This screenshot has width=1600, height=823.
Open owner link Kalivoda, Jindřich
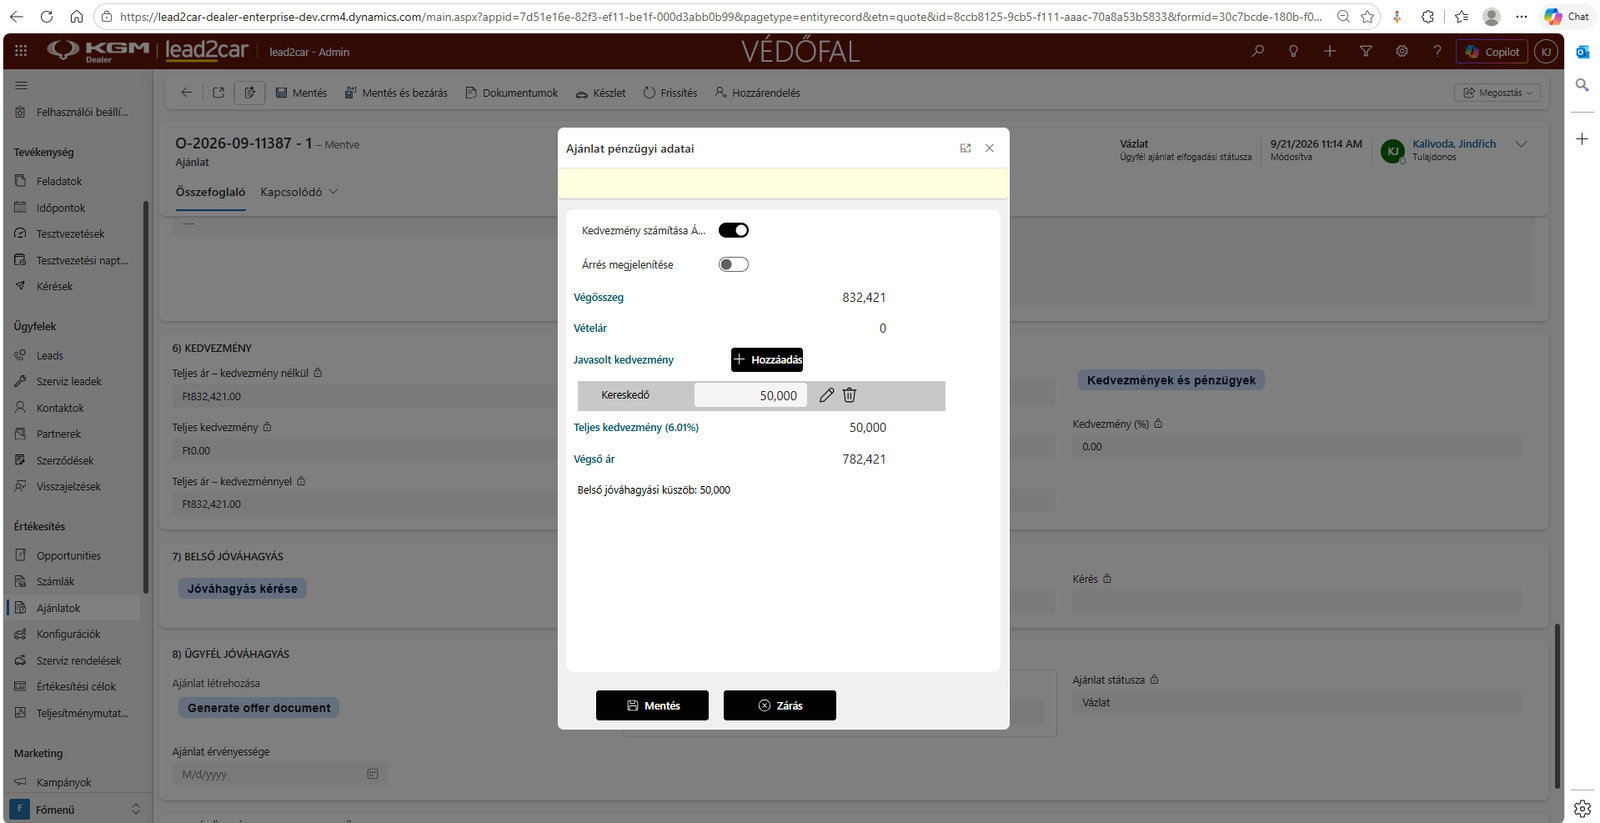[1454, 144]
